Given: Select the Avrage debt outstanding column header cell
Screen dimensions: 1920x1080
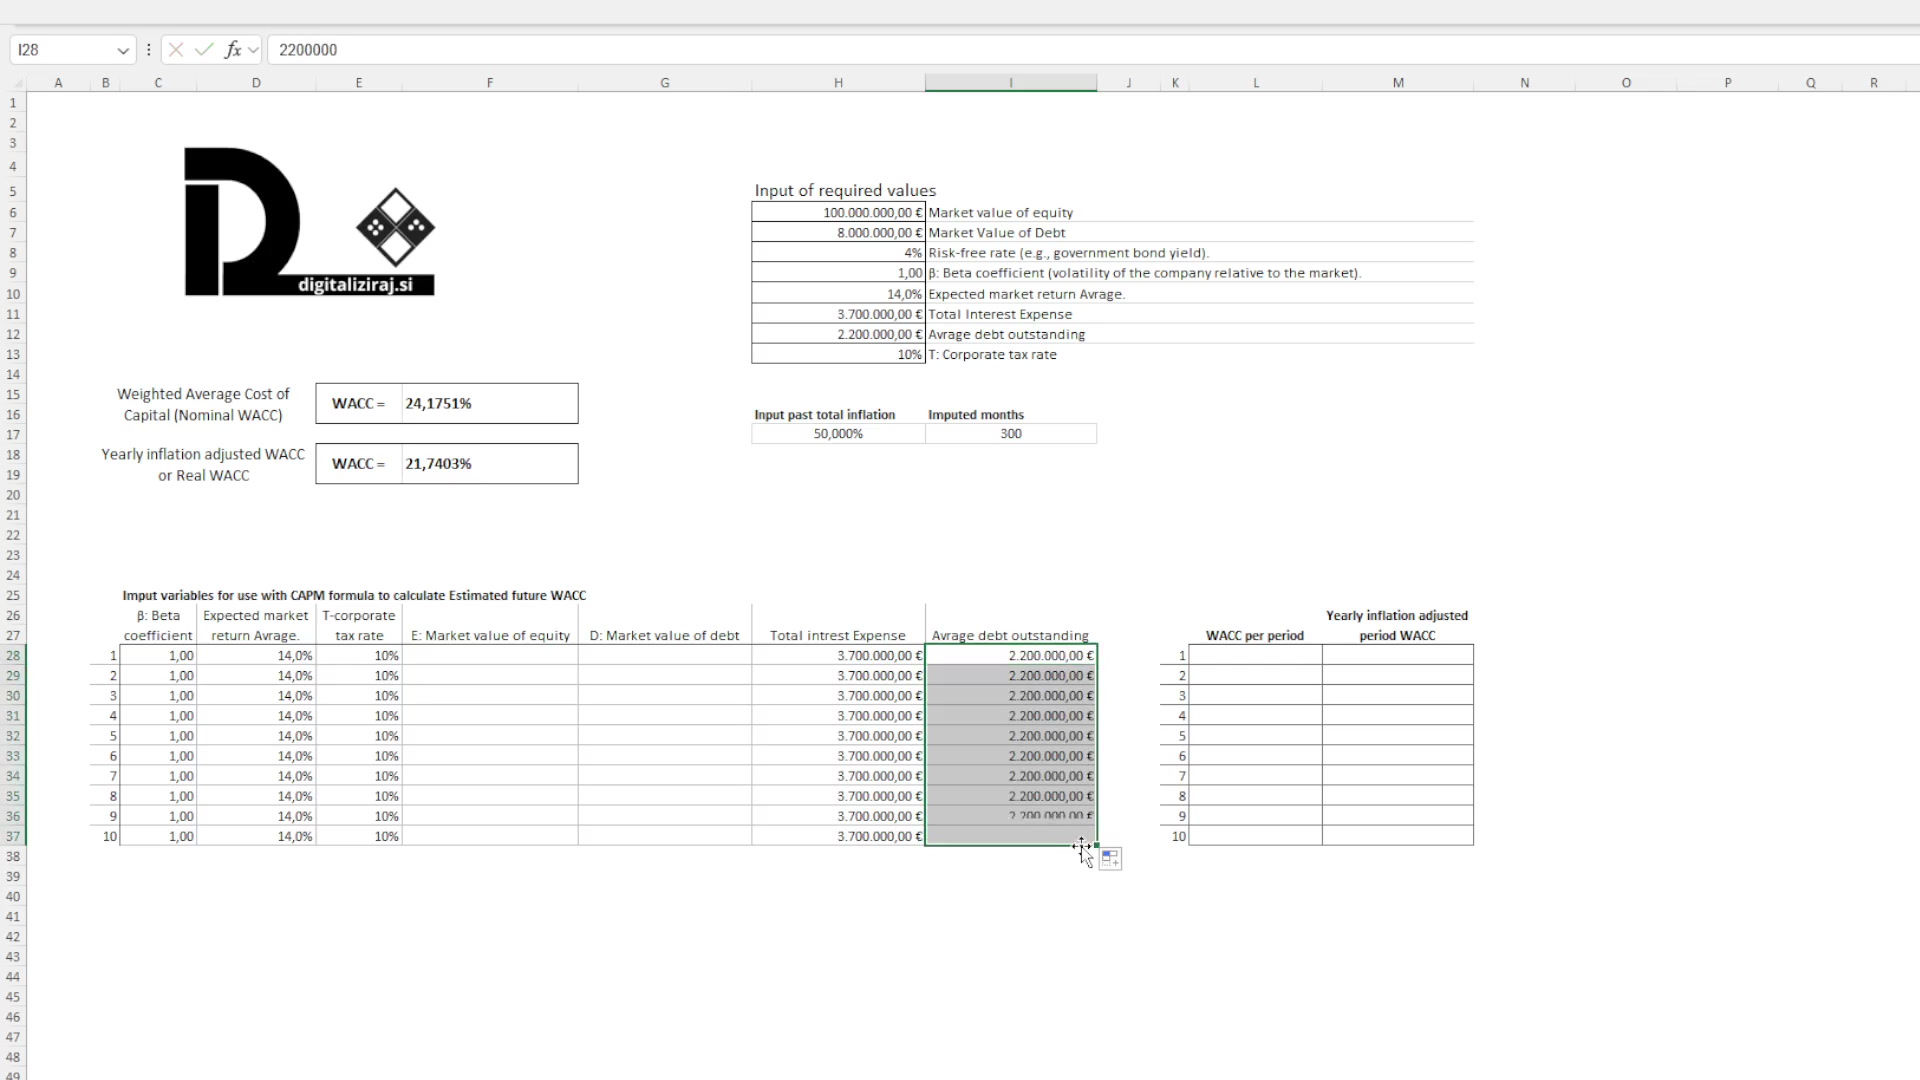Looking at the screenshot, I should pos(1010,635).
